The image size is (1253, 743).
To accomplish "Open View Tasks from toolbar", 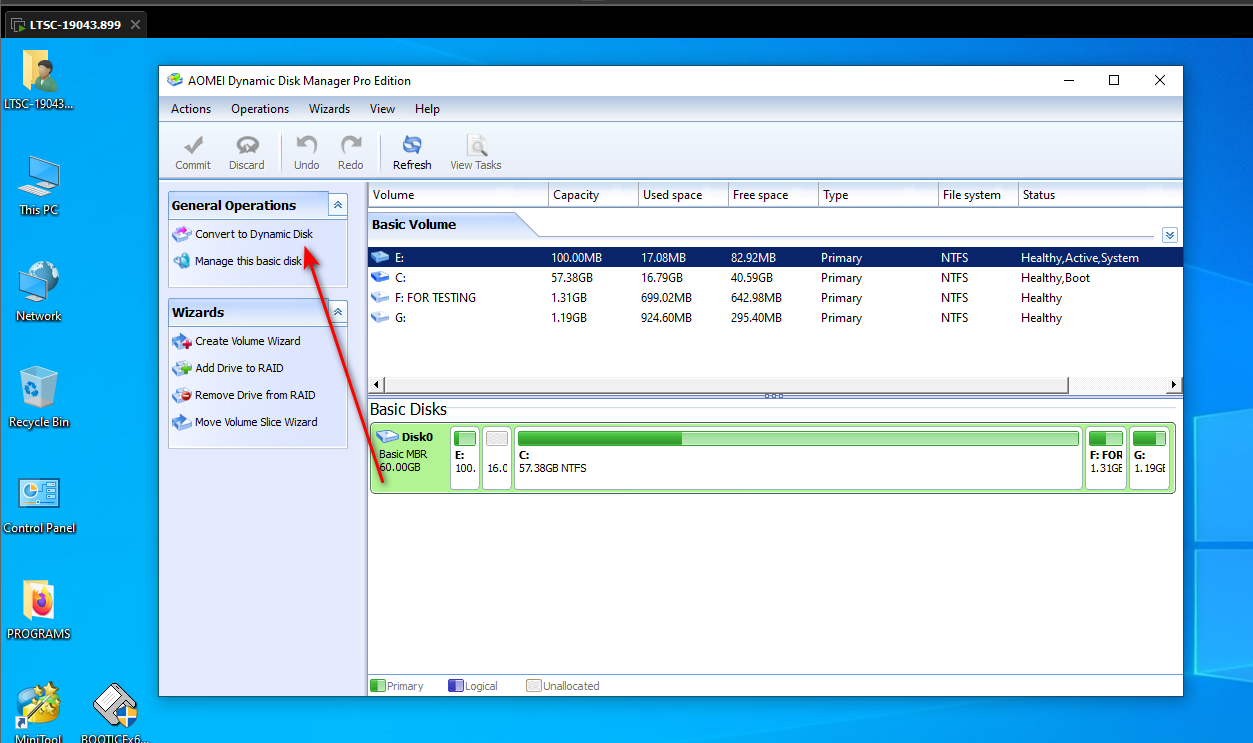I will click(476, 153).
